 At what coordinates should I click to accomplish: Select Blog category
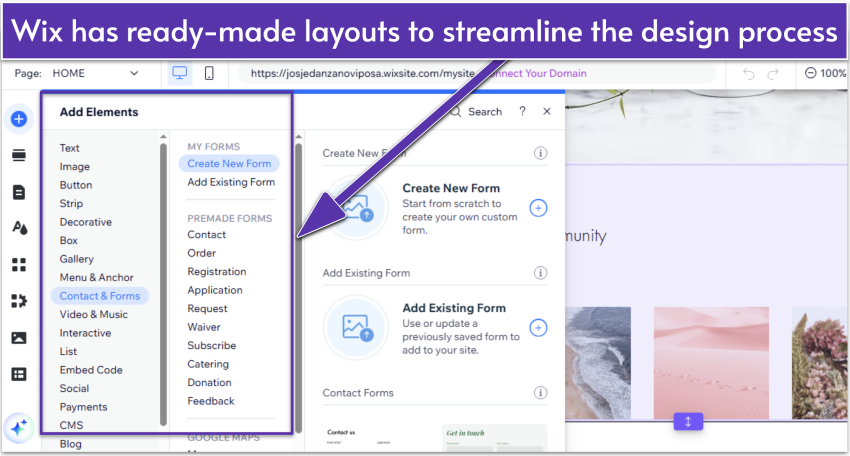tap(70, 444)
